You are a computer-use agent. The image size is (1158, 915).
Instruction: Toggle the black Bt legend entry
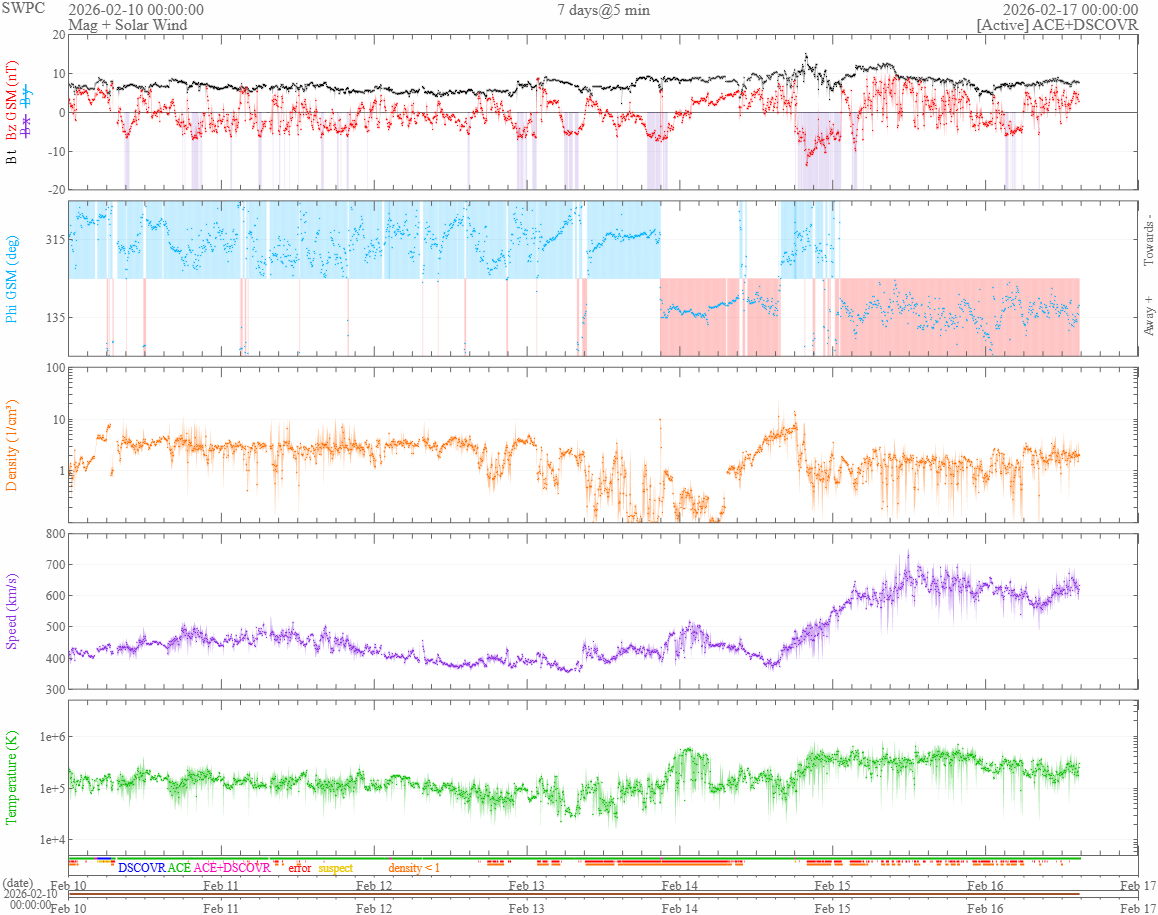tap(11, 157)
